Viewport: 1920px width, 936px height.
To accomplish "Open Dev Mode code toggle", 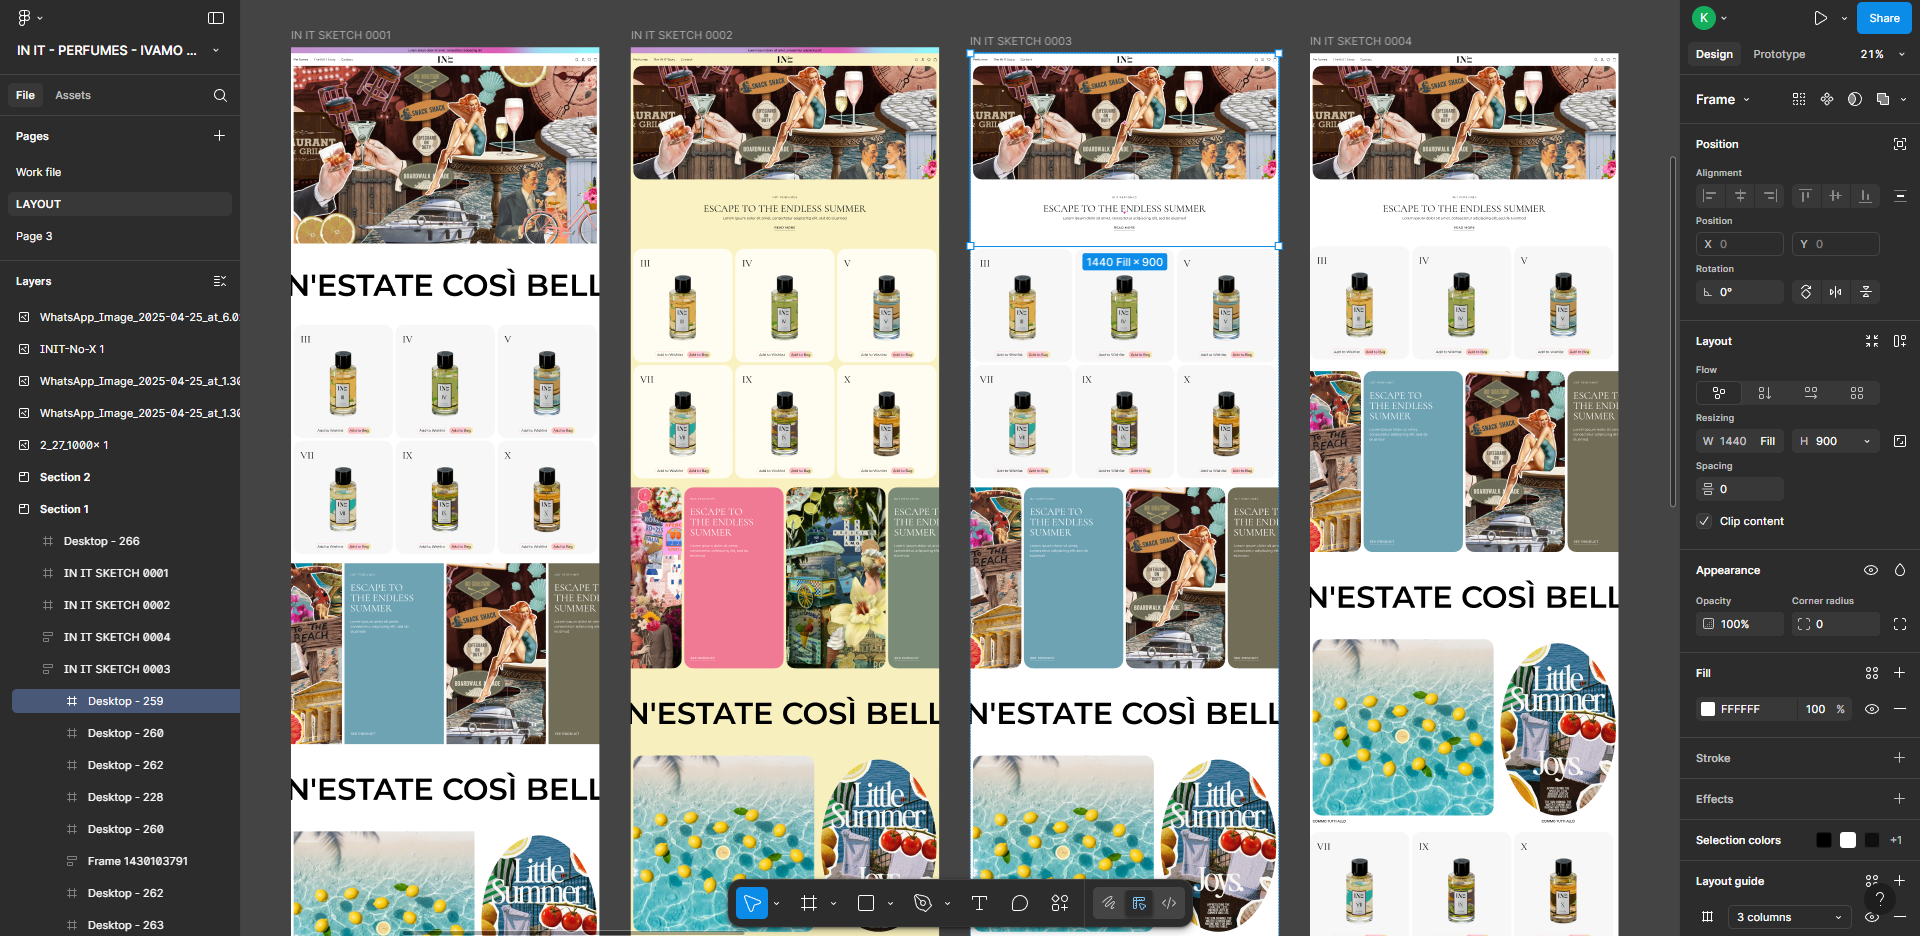I will 1169,903.
